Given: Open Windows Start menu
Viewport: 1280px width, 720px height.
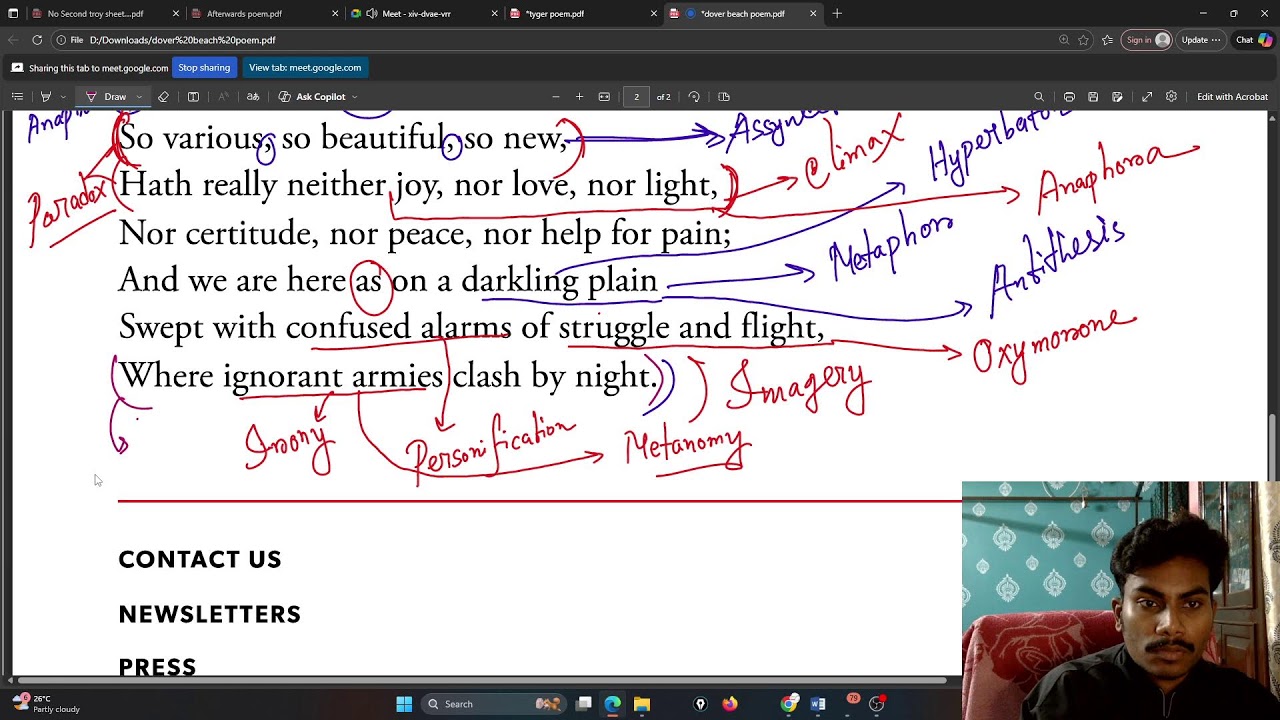Looking at the screenshot, I should tap(404, 704).
